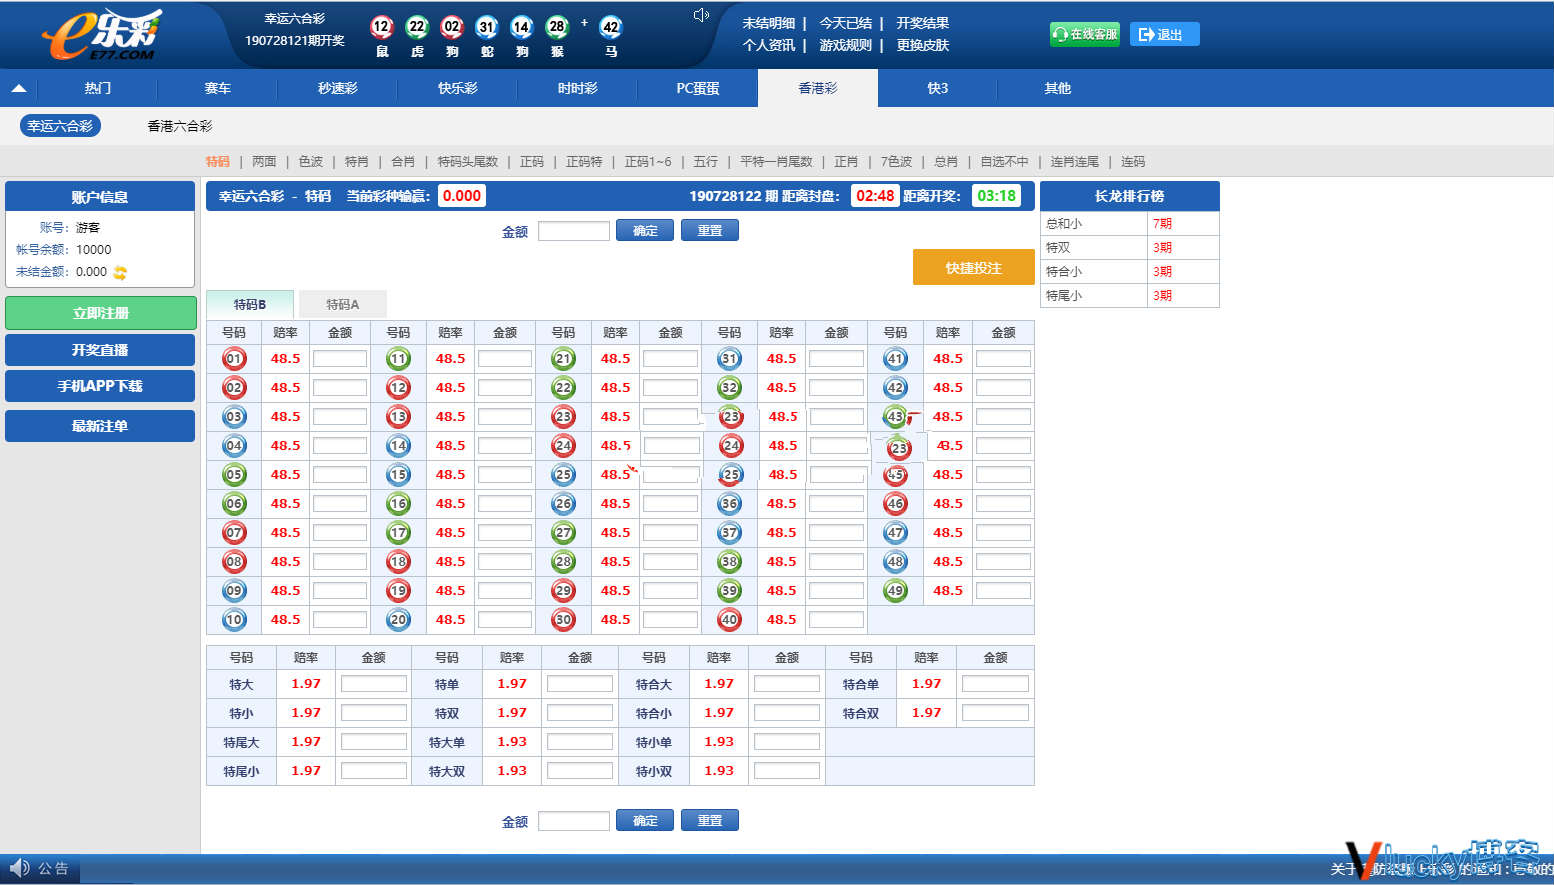
Task: Select red ball number 40
Action: (x=730, y=620)
